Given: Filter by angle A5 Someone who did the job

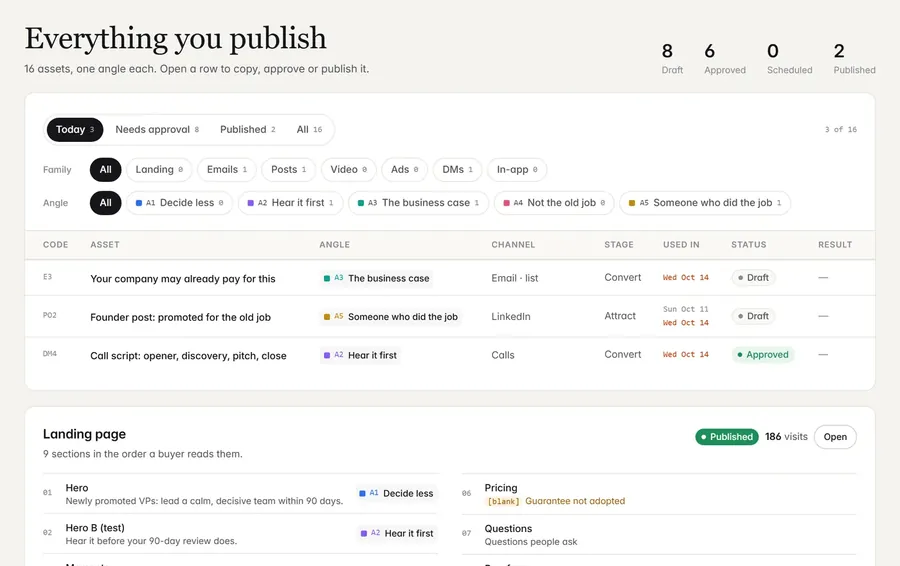Looking at the screenshot, I should [705, 203].
